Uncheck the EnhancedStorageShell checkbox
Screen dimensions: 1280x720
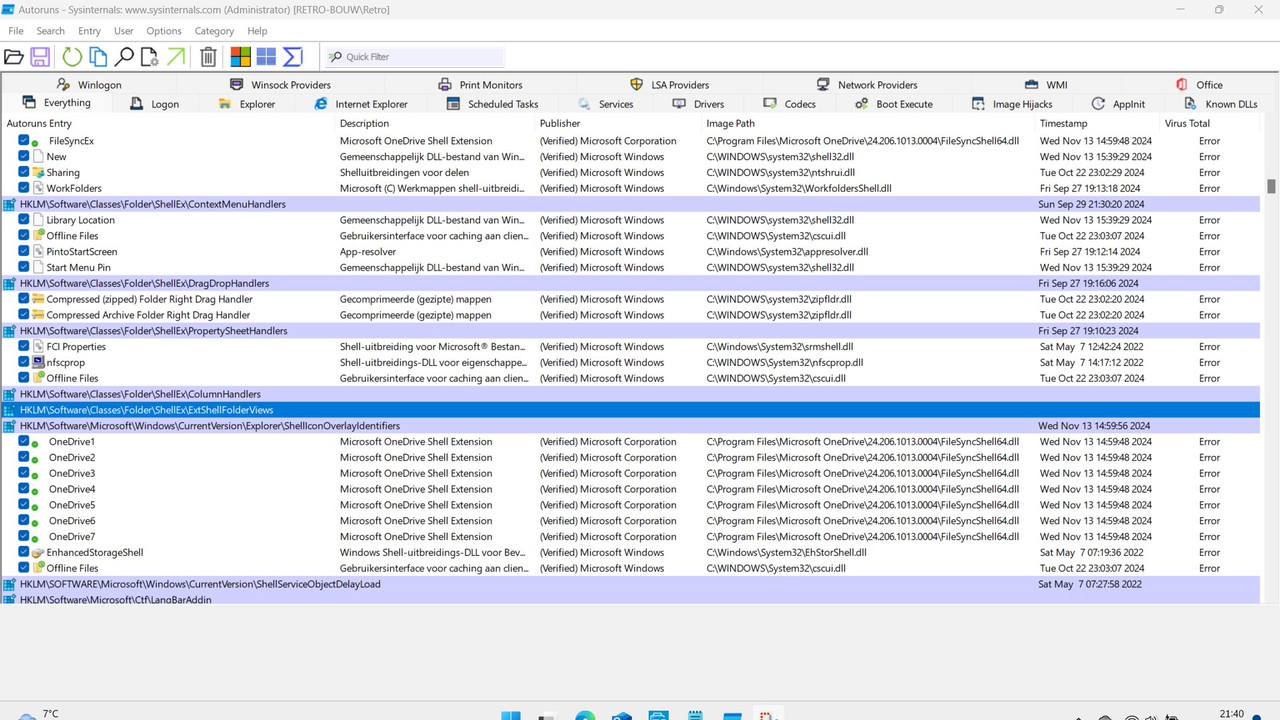click(24, 552)
